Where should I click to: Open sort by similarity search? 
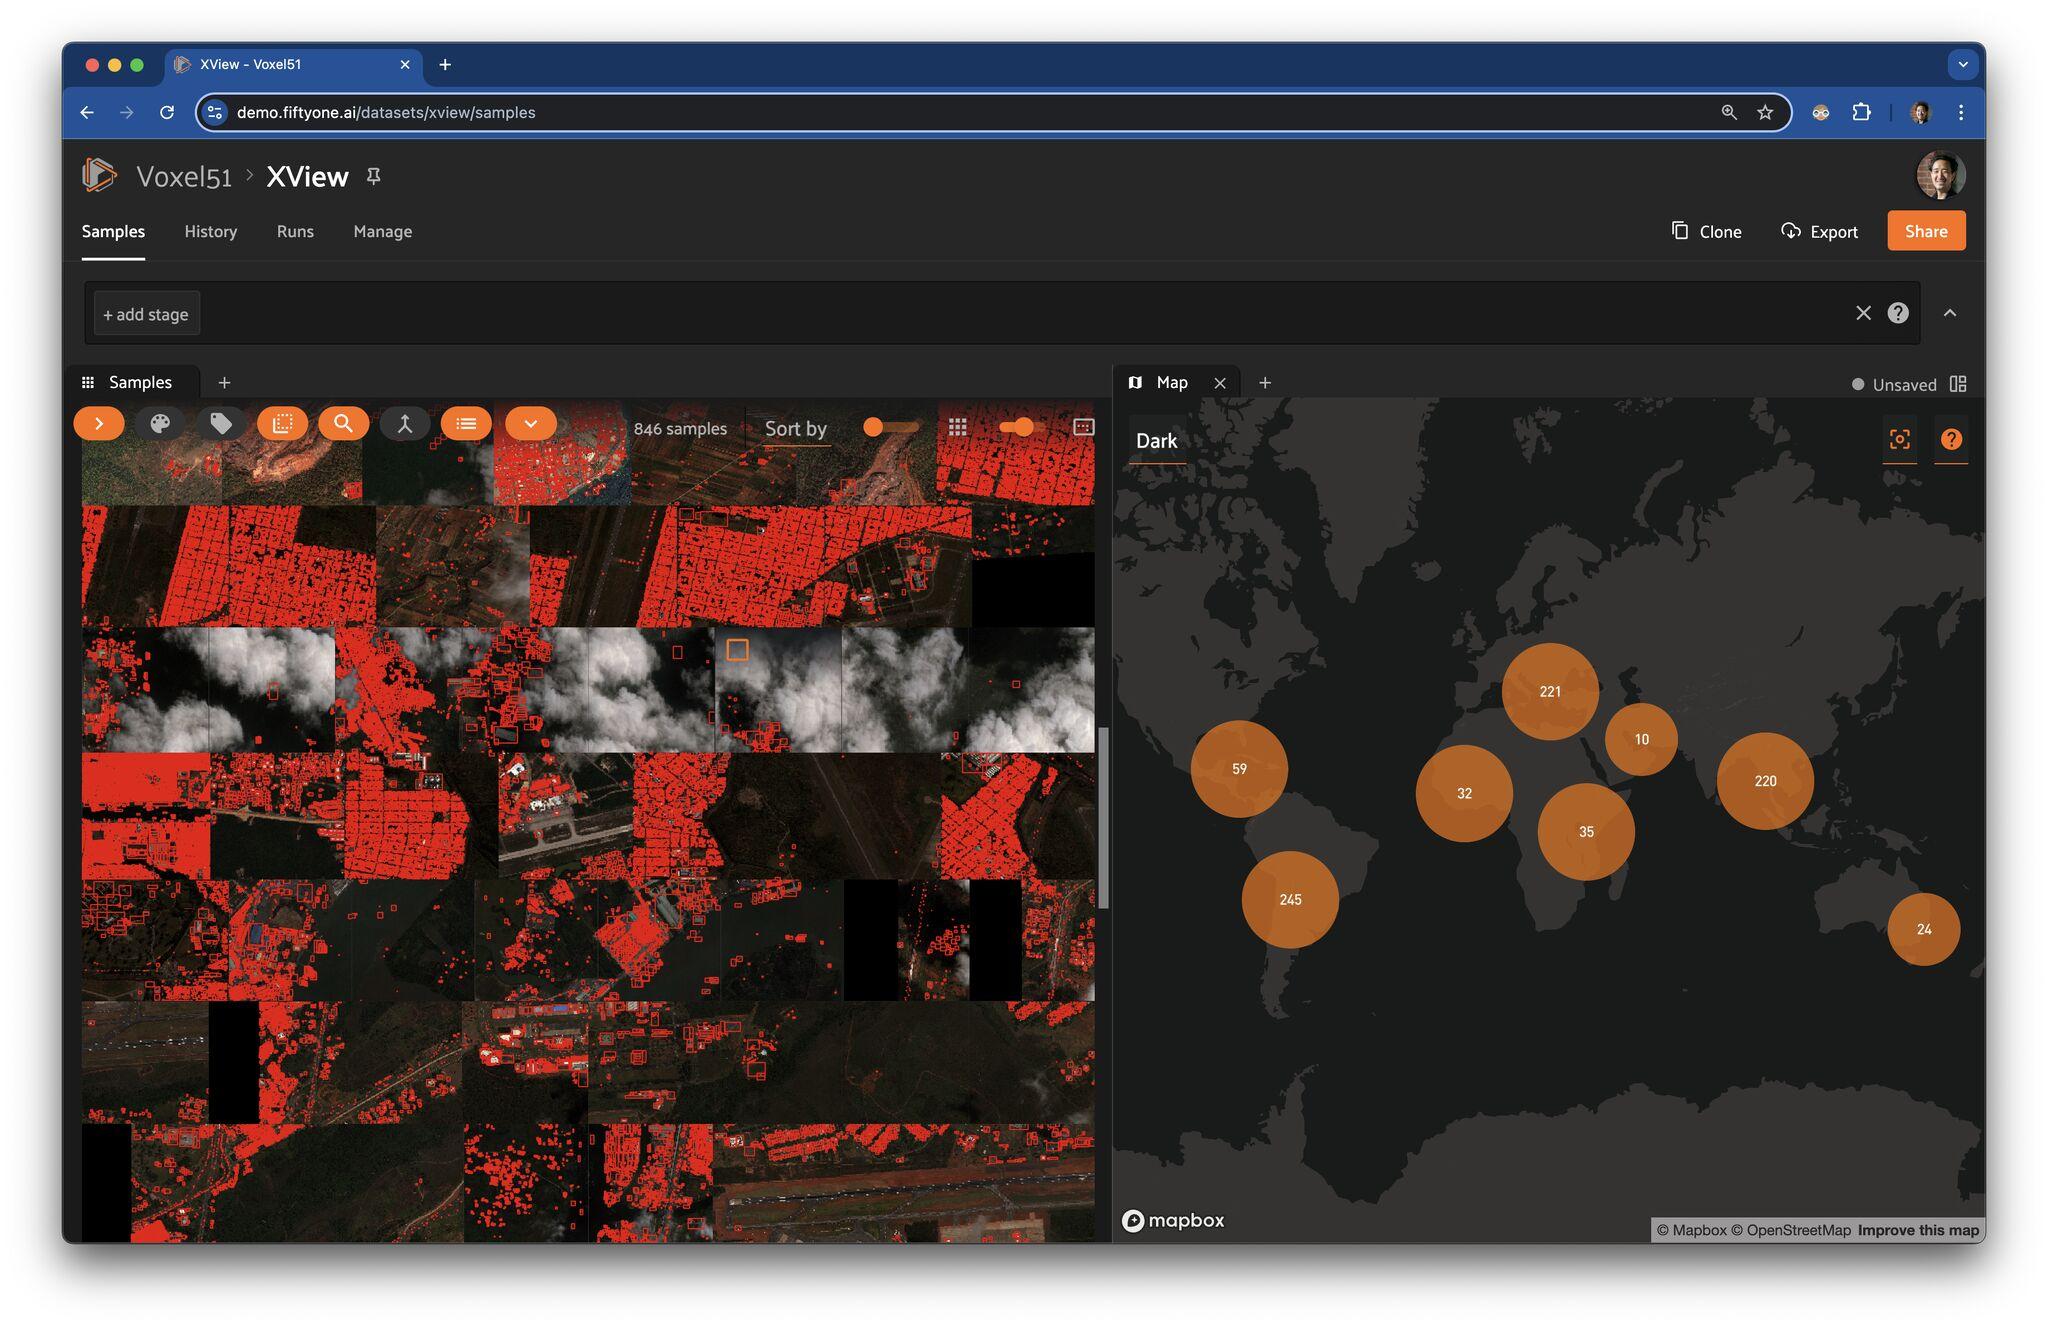point(343,424)
